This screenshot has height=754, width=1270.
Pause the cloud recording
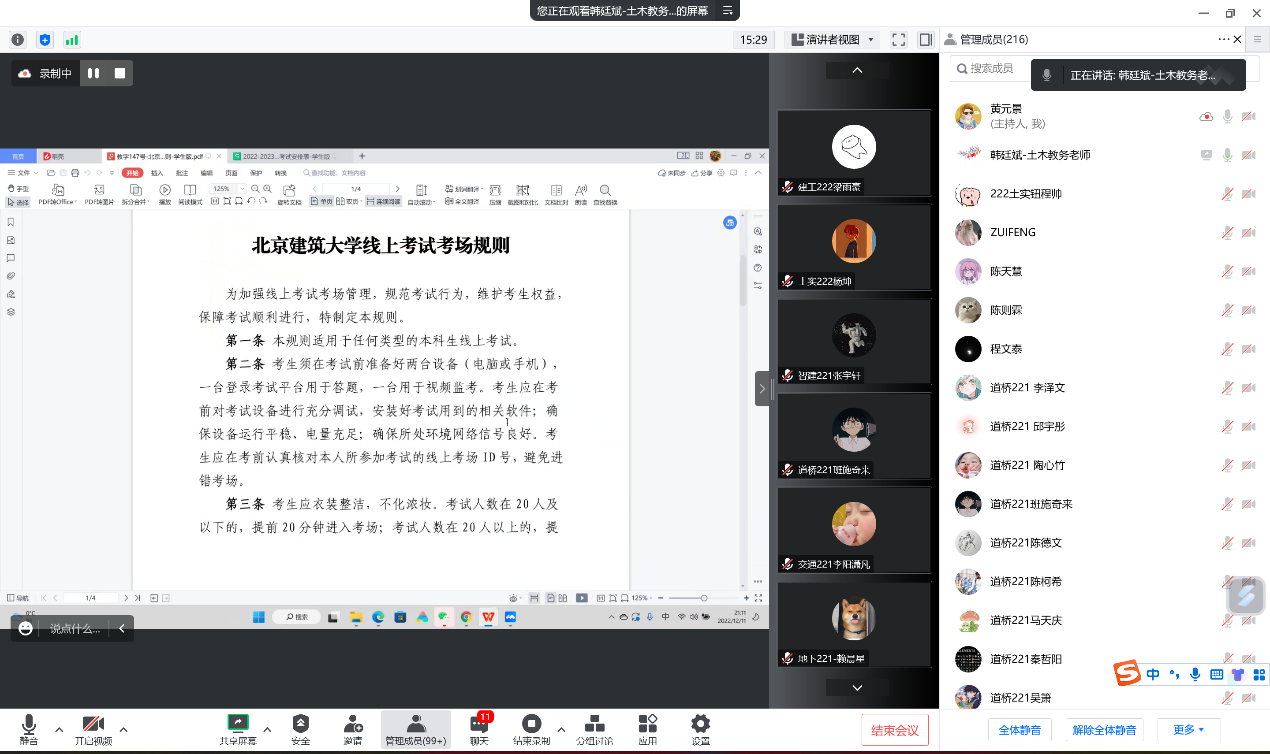click(94, 73)
